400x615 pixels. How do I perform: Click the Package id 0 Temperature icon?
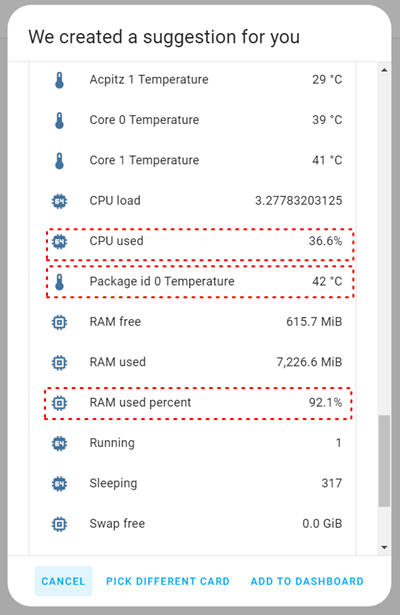click(x=59, y=282)
